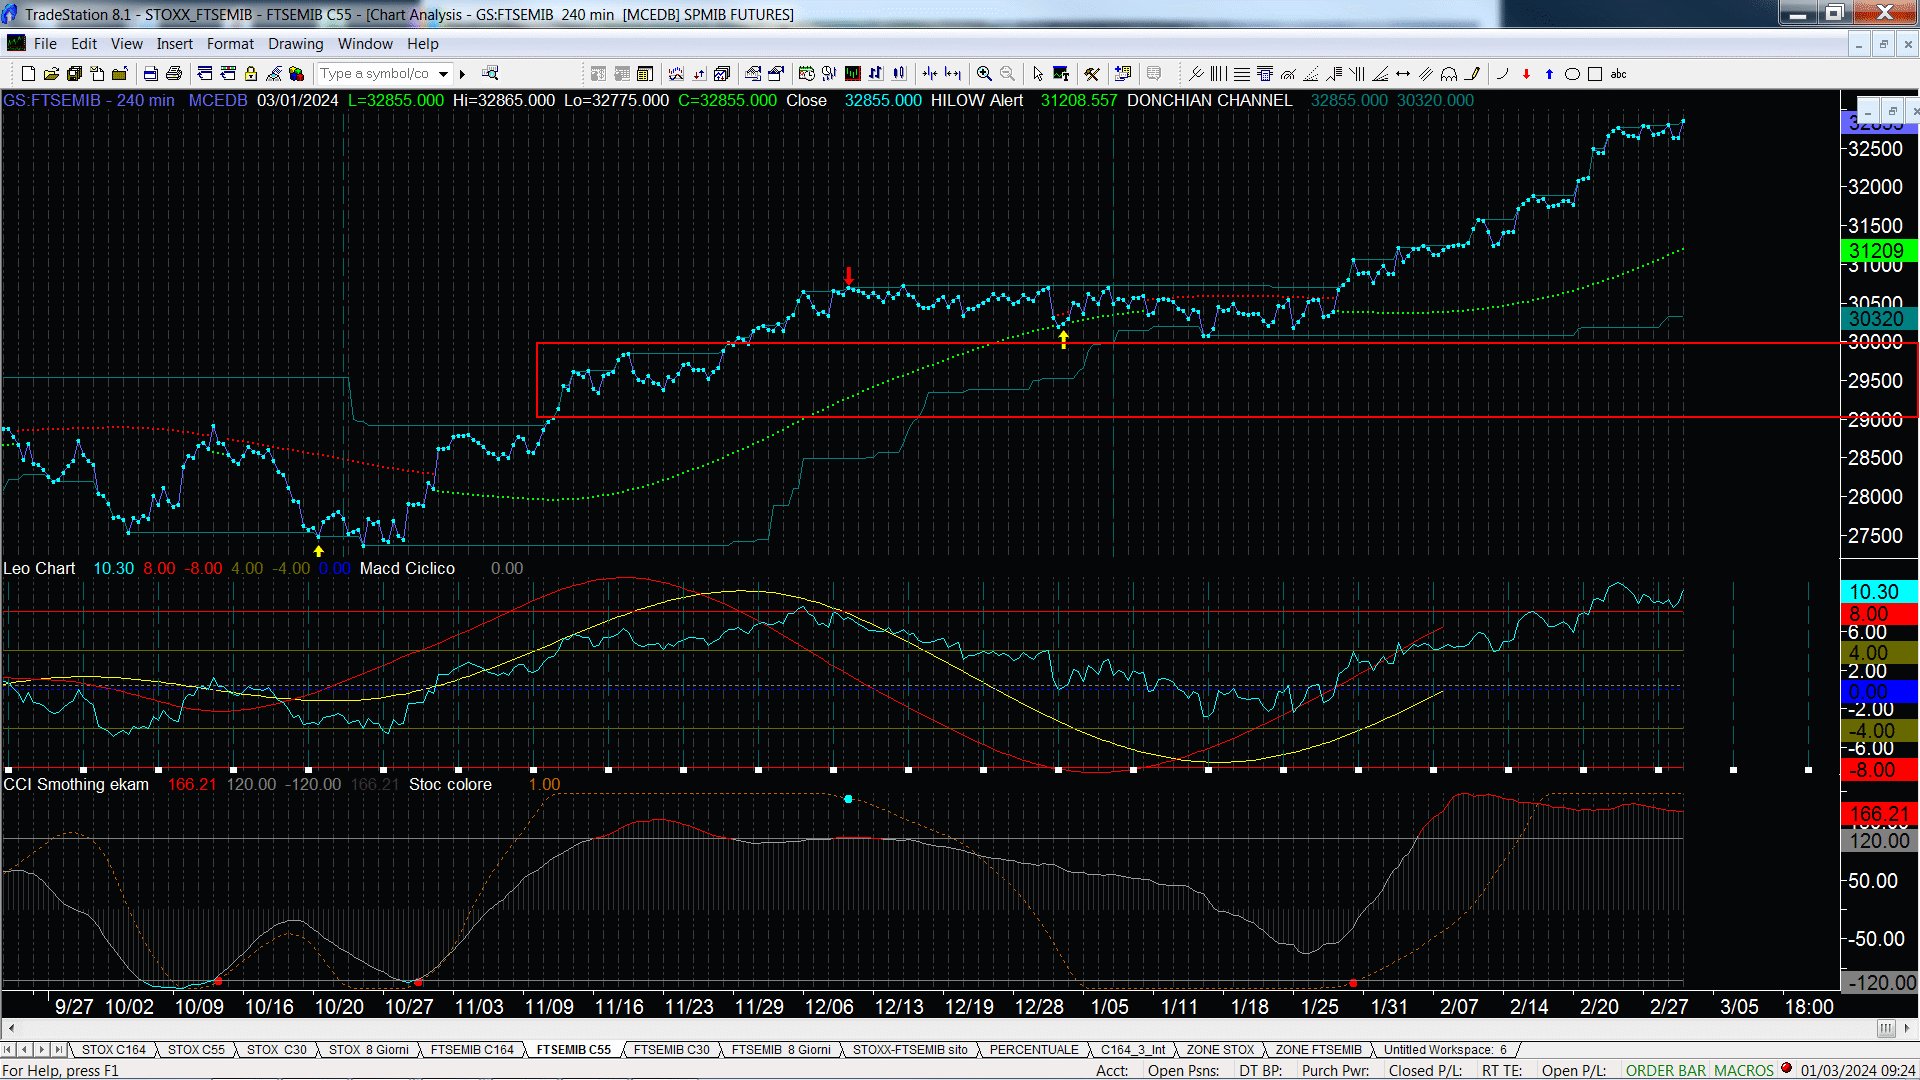This screenshot has height=1080, width=1920.
Task: Select the rectangle drawing tool
Action: 1595,73
